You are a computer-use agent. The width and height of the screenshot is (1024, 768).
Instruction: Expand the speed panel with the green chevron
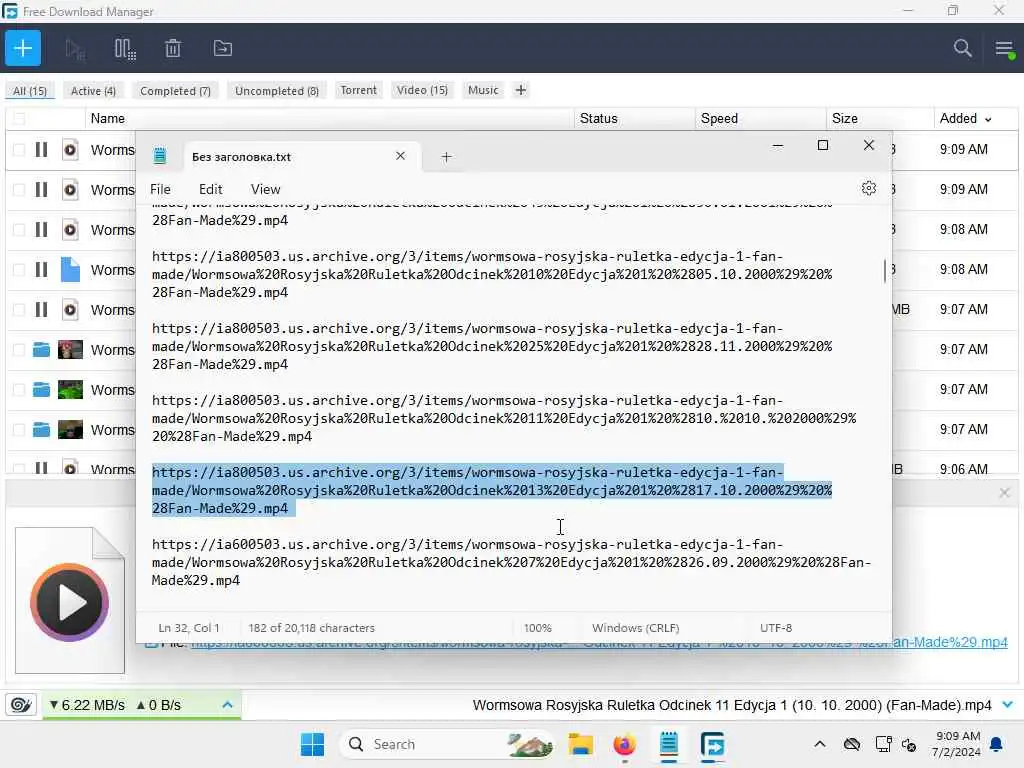[x=227, y=705]
